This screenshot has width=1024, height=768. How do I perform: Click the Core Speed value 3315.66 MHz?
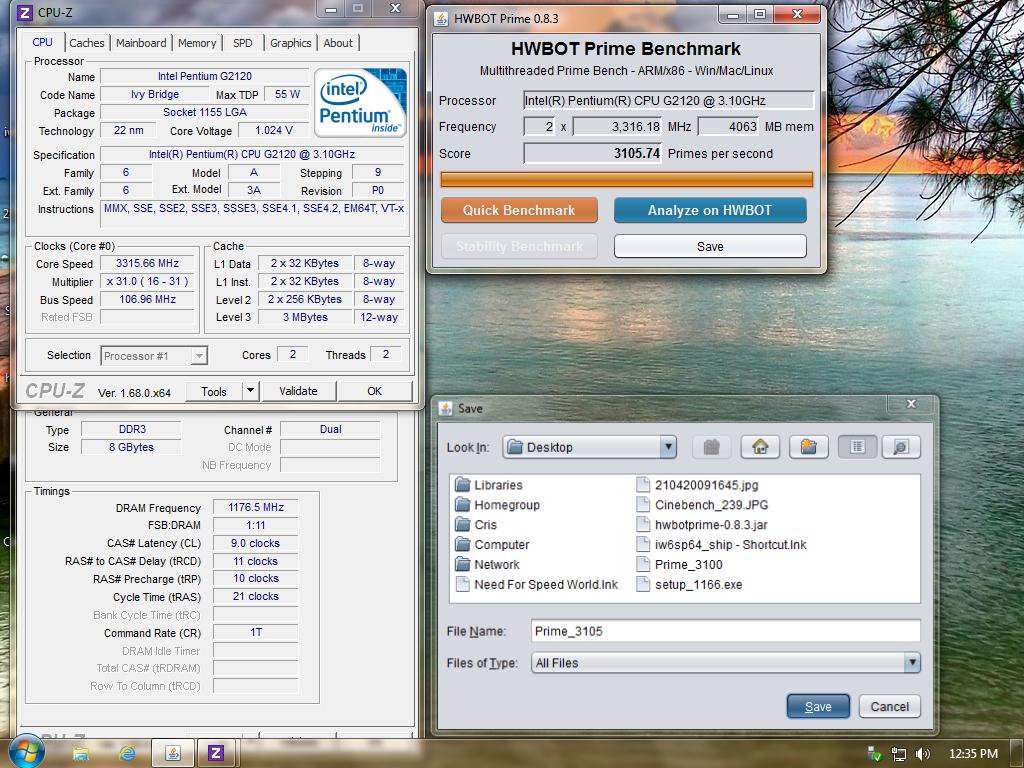pyautogui.click(x=148, y=263)
